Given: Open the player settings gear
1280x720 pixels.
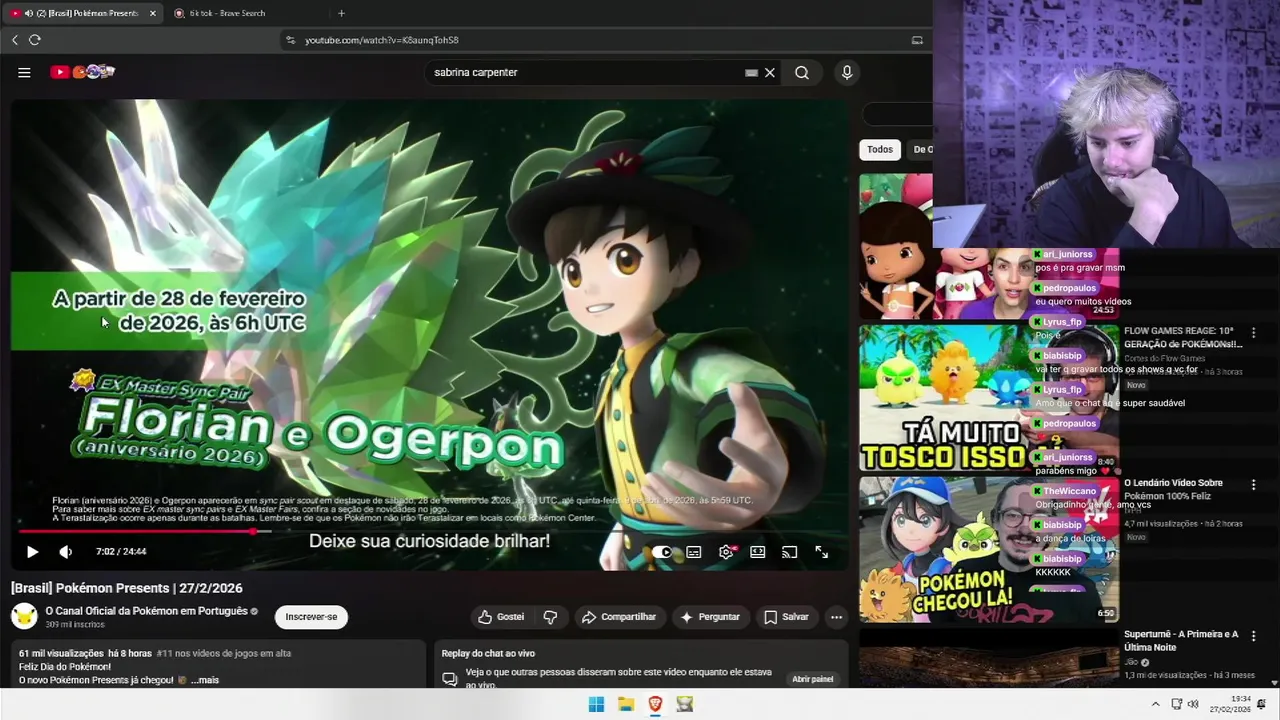Looking at the screenshot, I should (726, 552).
